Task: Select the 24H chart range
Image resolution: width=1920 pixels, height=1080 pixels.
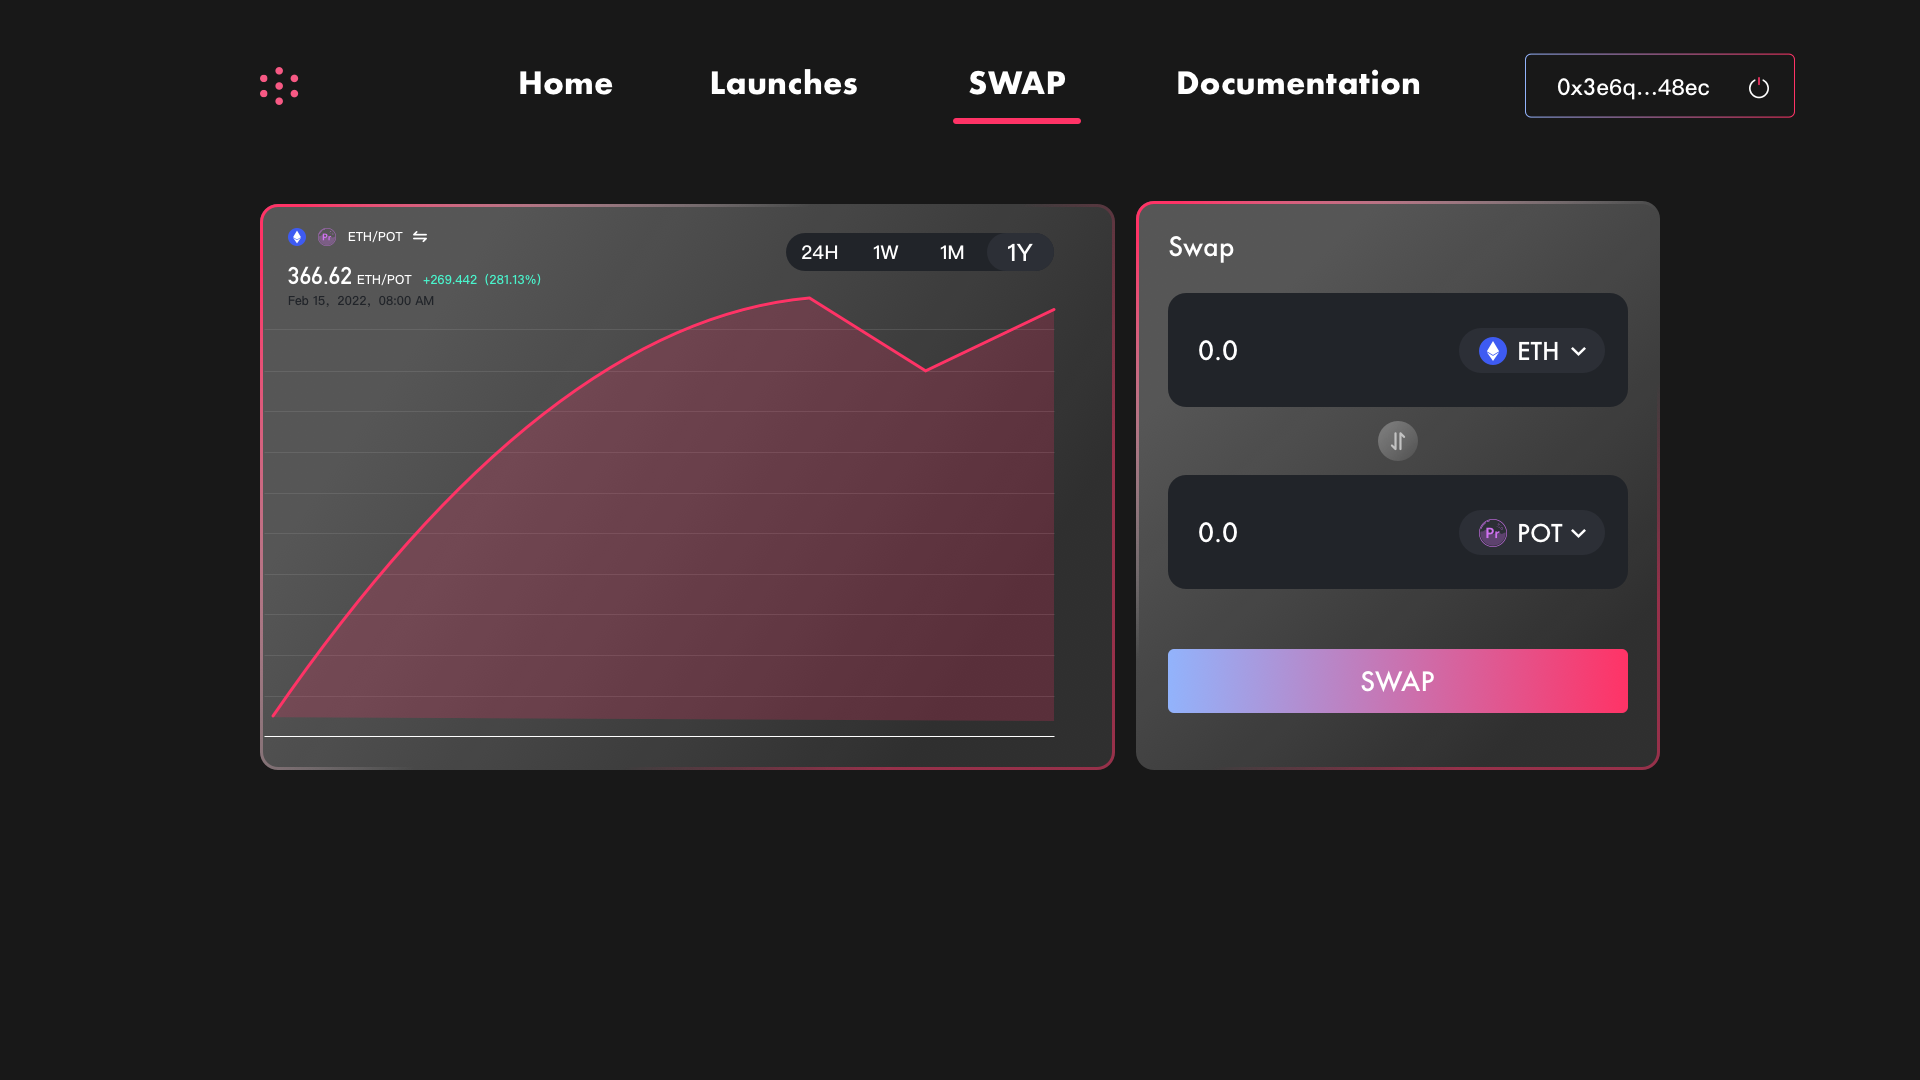Action: point(819,253)
